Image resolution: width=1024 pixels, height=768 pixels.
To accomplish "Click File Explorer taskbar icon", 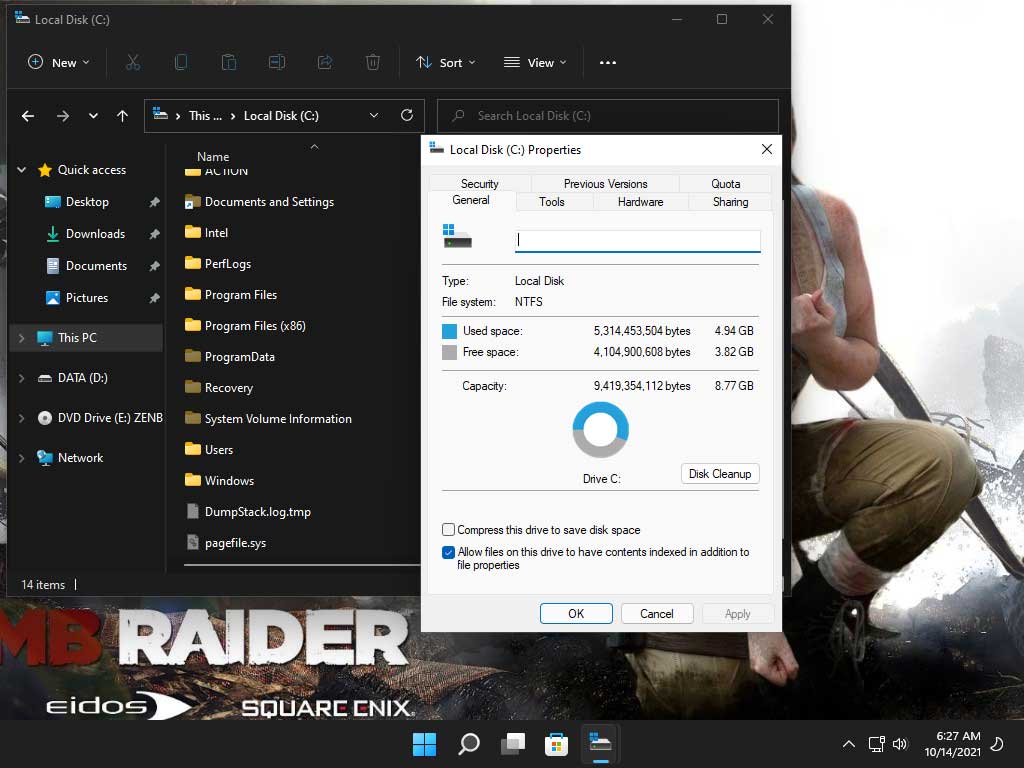I will 600,743.
